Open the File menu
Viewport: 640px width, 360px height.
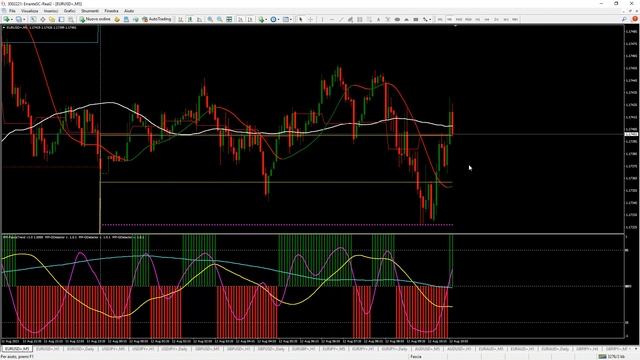pos(12,11)
